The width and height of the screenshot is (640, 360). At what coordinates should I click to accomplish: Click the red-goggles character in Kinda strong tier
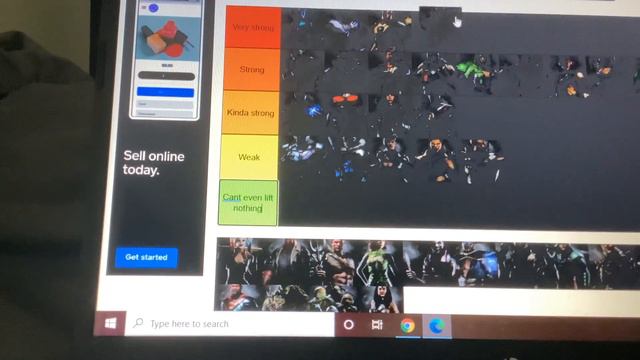click(346, 113)
